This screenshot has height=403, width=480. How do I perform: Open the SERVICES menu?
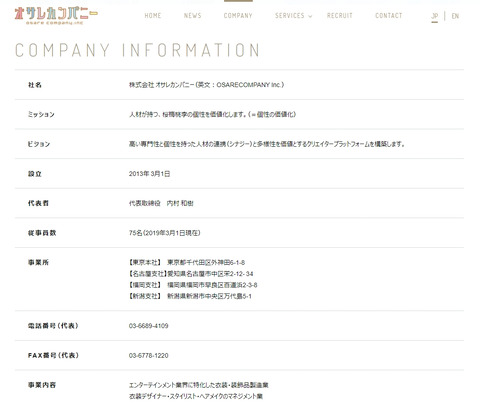[290, 16]
